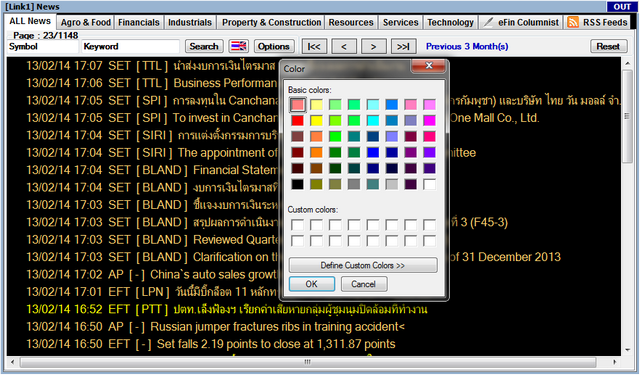Cancel the Color dialog
Viewport: 640px width, 375px height.
click(x=363, y=284)
